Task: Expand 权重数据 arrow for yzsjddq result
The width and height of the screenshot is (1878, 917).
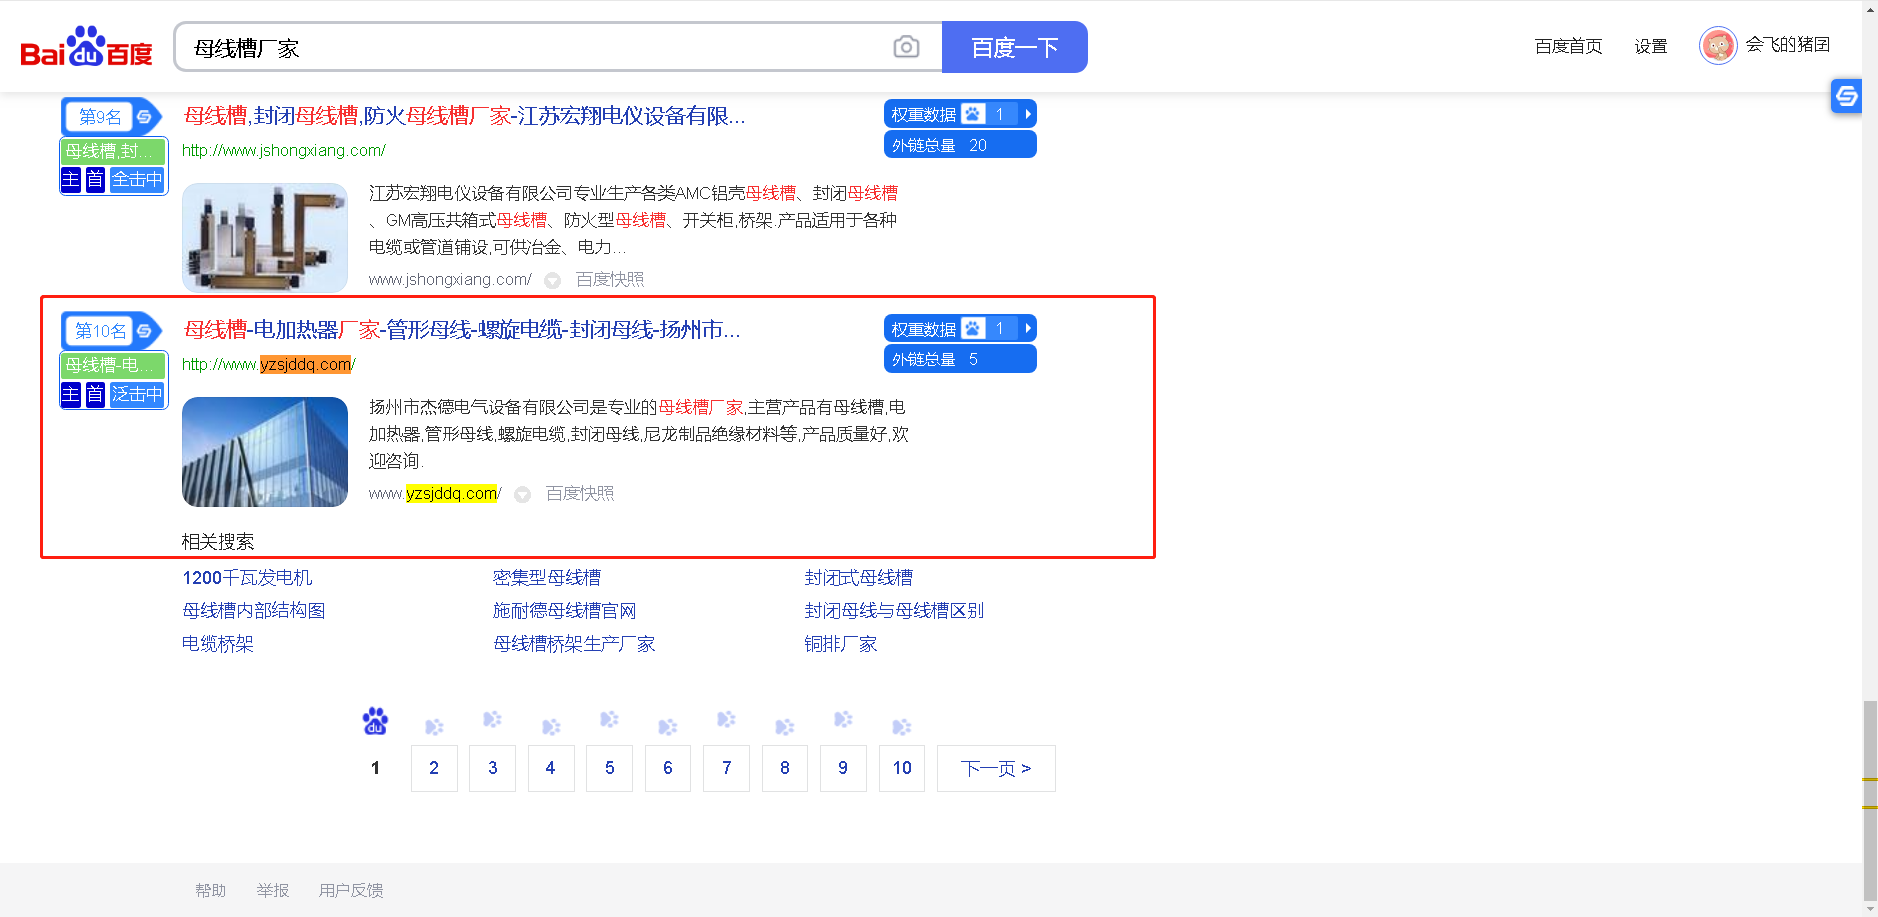Action: 1028,328
